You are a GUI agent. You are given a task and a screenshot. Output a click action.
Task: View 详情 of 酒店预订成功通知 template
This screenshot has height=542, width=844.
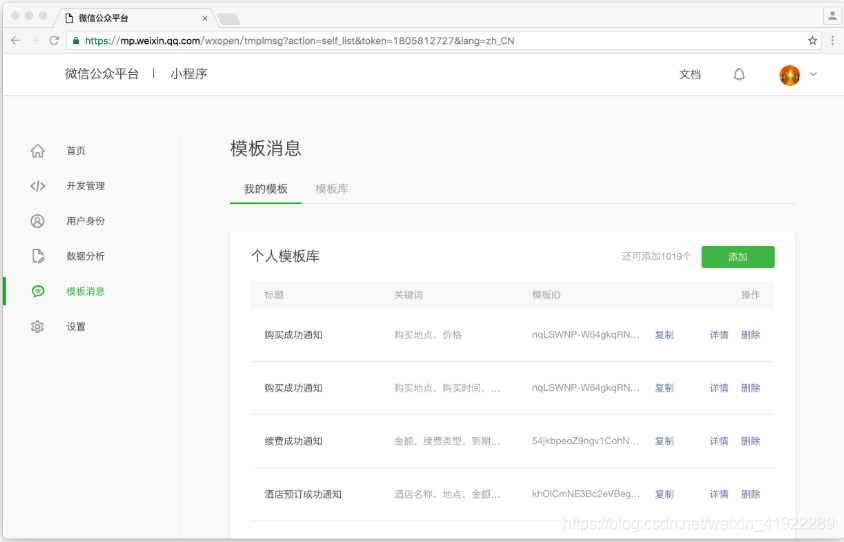pos(719,494)
